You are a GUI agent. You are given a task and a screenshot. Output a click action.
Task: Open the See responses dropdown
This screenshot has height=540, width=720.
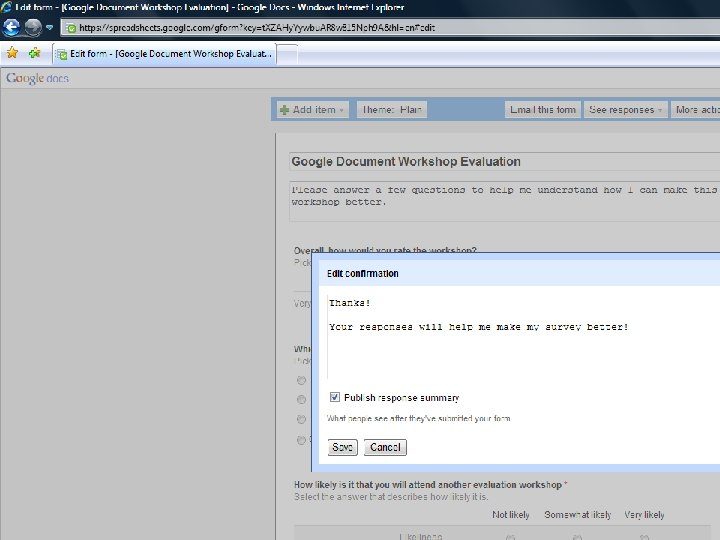click(x=625, y=110)
